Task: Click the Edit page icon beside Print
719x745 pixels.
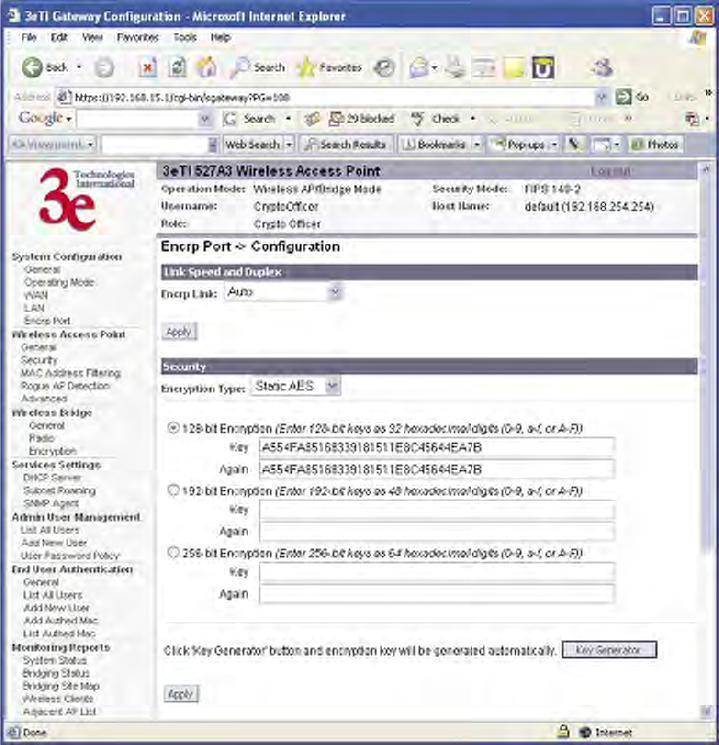Action: coord(484,67)
